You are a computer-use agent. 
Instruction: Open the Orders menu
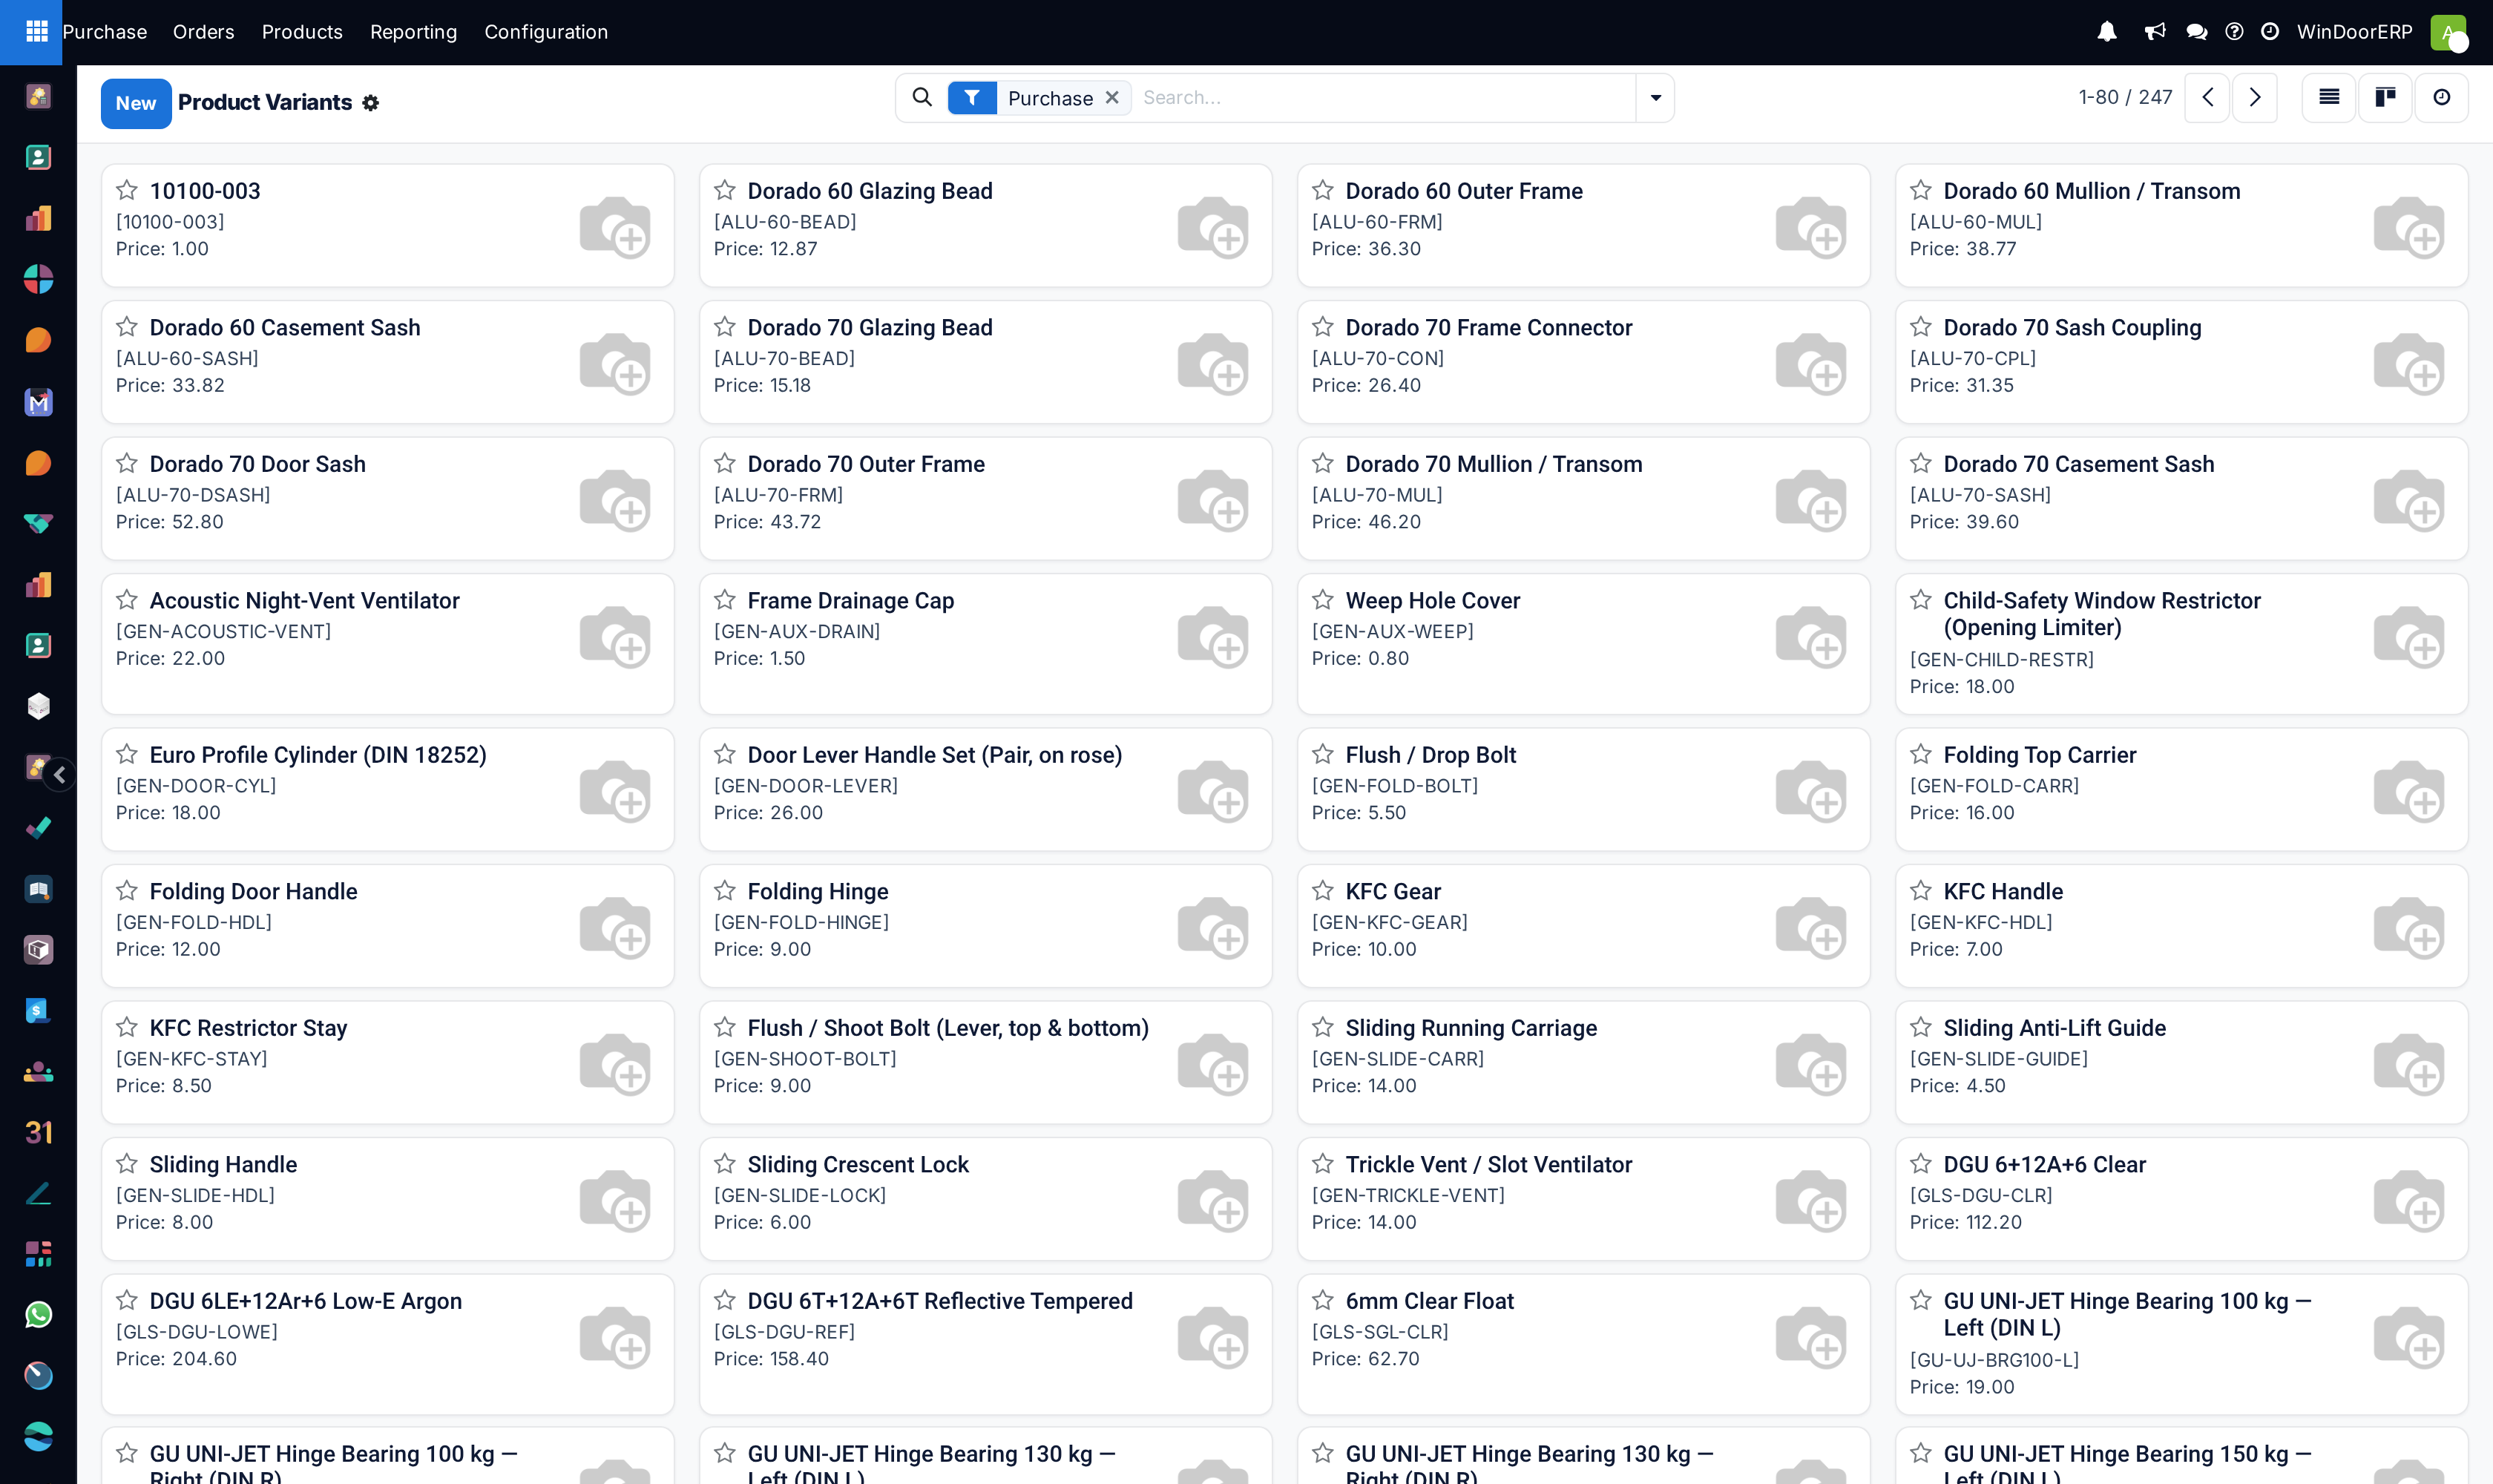pyautogui.click(x=204, y=32)
